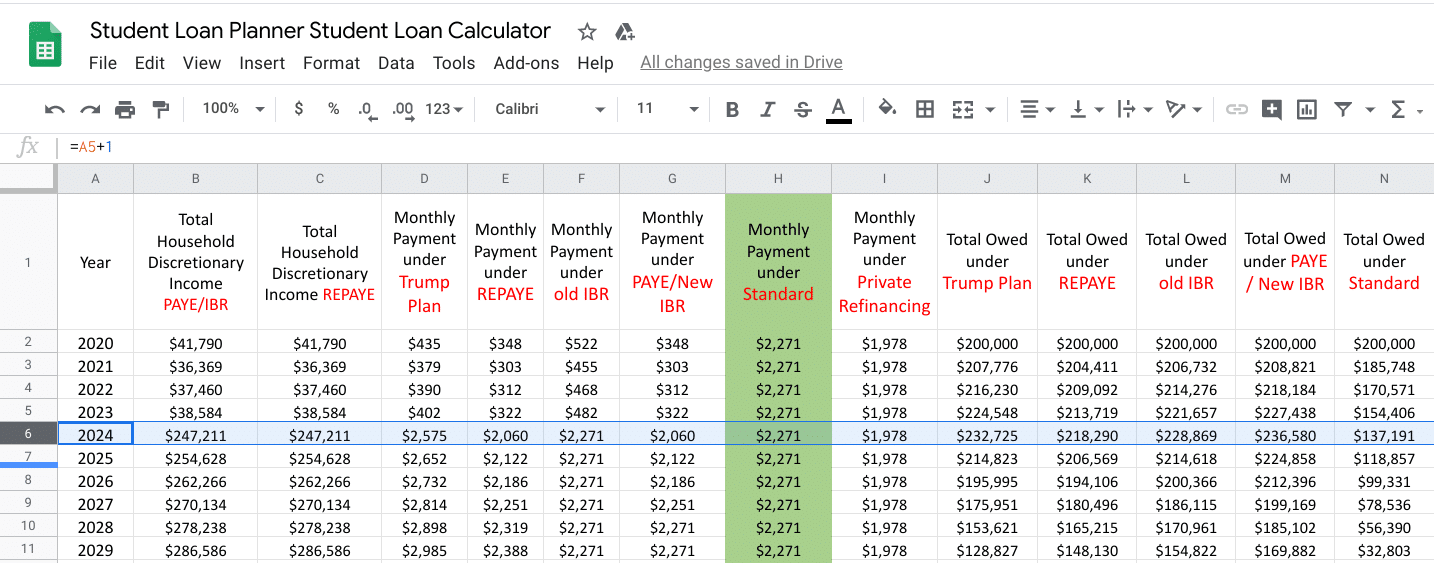Insert a comment

point(1272,109)
